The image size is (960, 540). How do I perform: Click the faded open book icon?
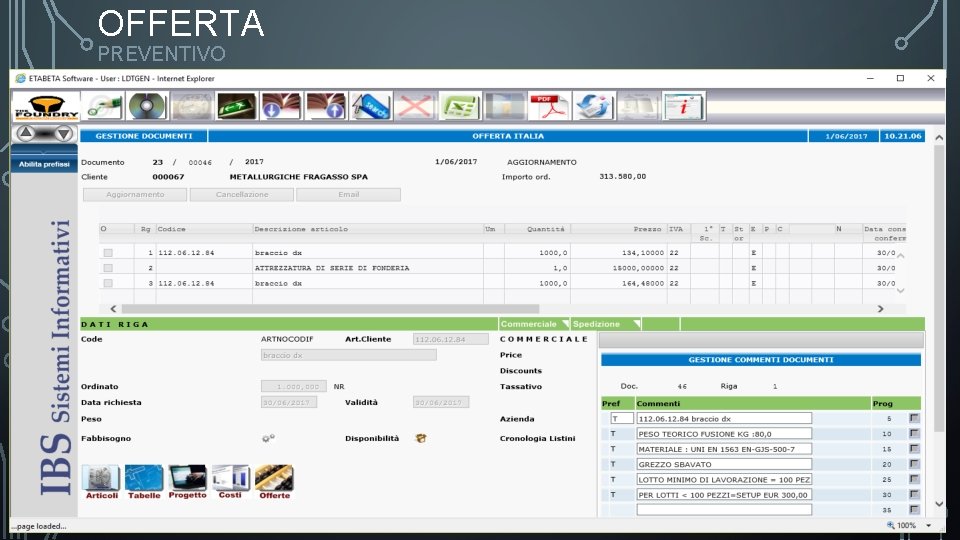click(639, 107)
